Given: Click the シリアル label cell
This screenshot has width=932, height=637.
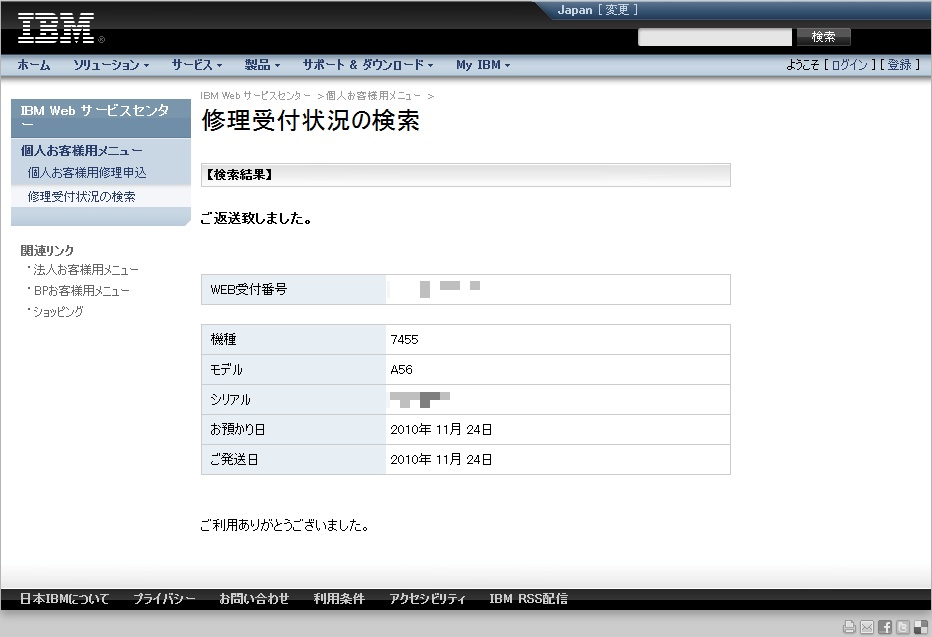Looking at the screenshot, I should (294, 399).
